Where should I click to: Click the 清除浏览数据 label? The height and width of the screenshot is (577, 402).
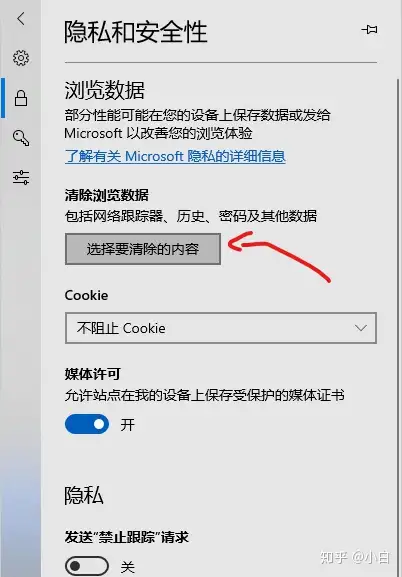pos(107,195)
